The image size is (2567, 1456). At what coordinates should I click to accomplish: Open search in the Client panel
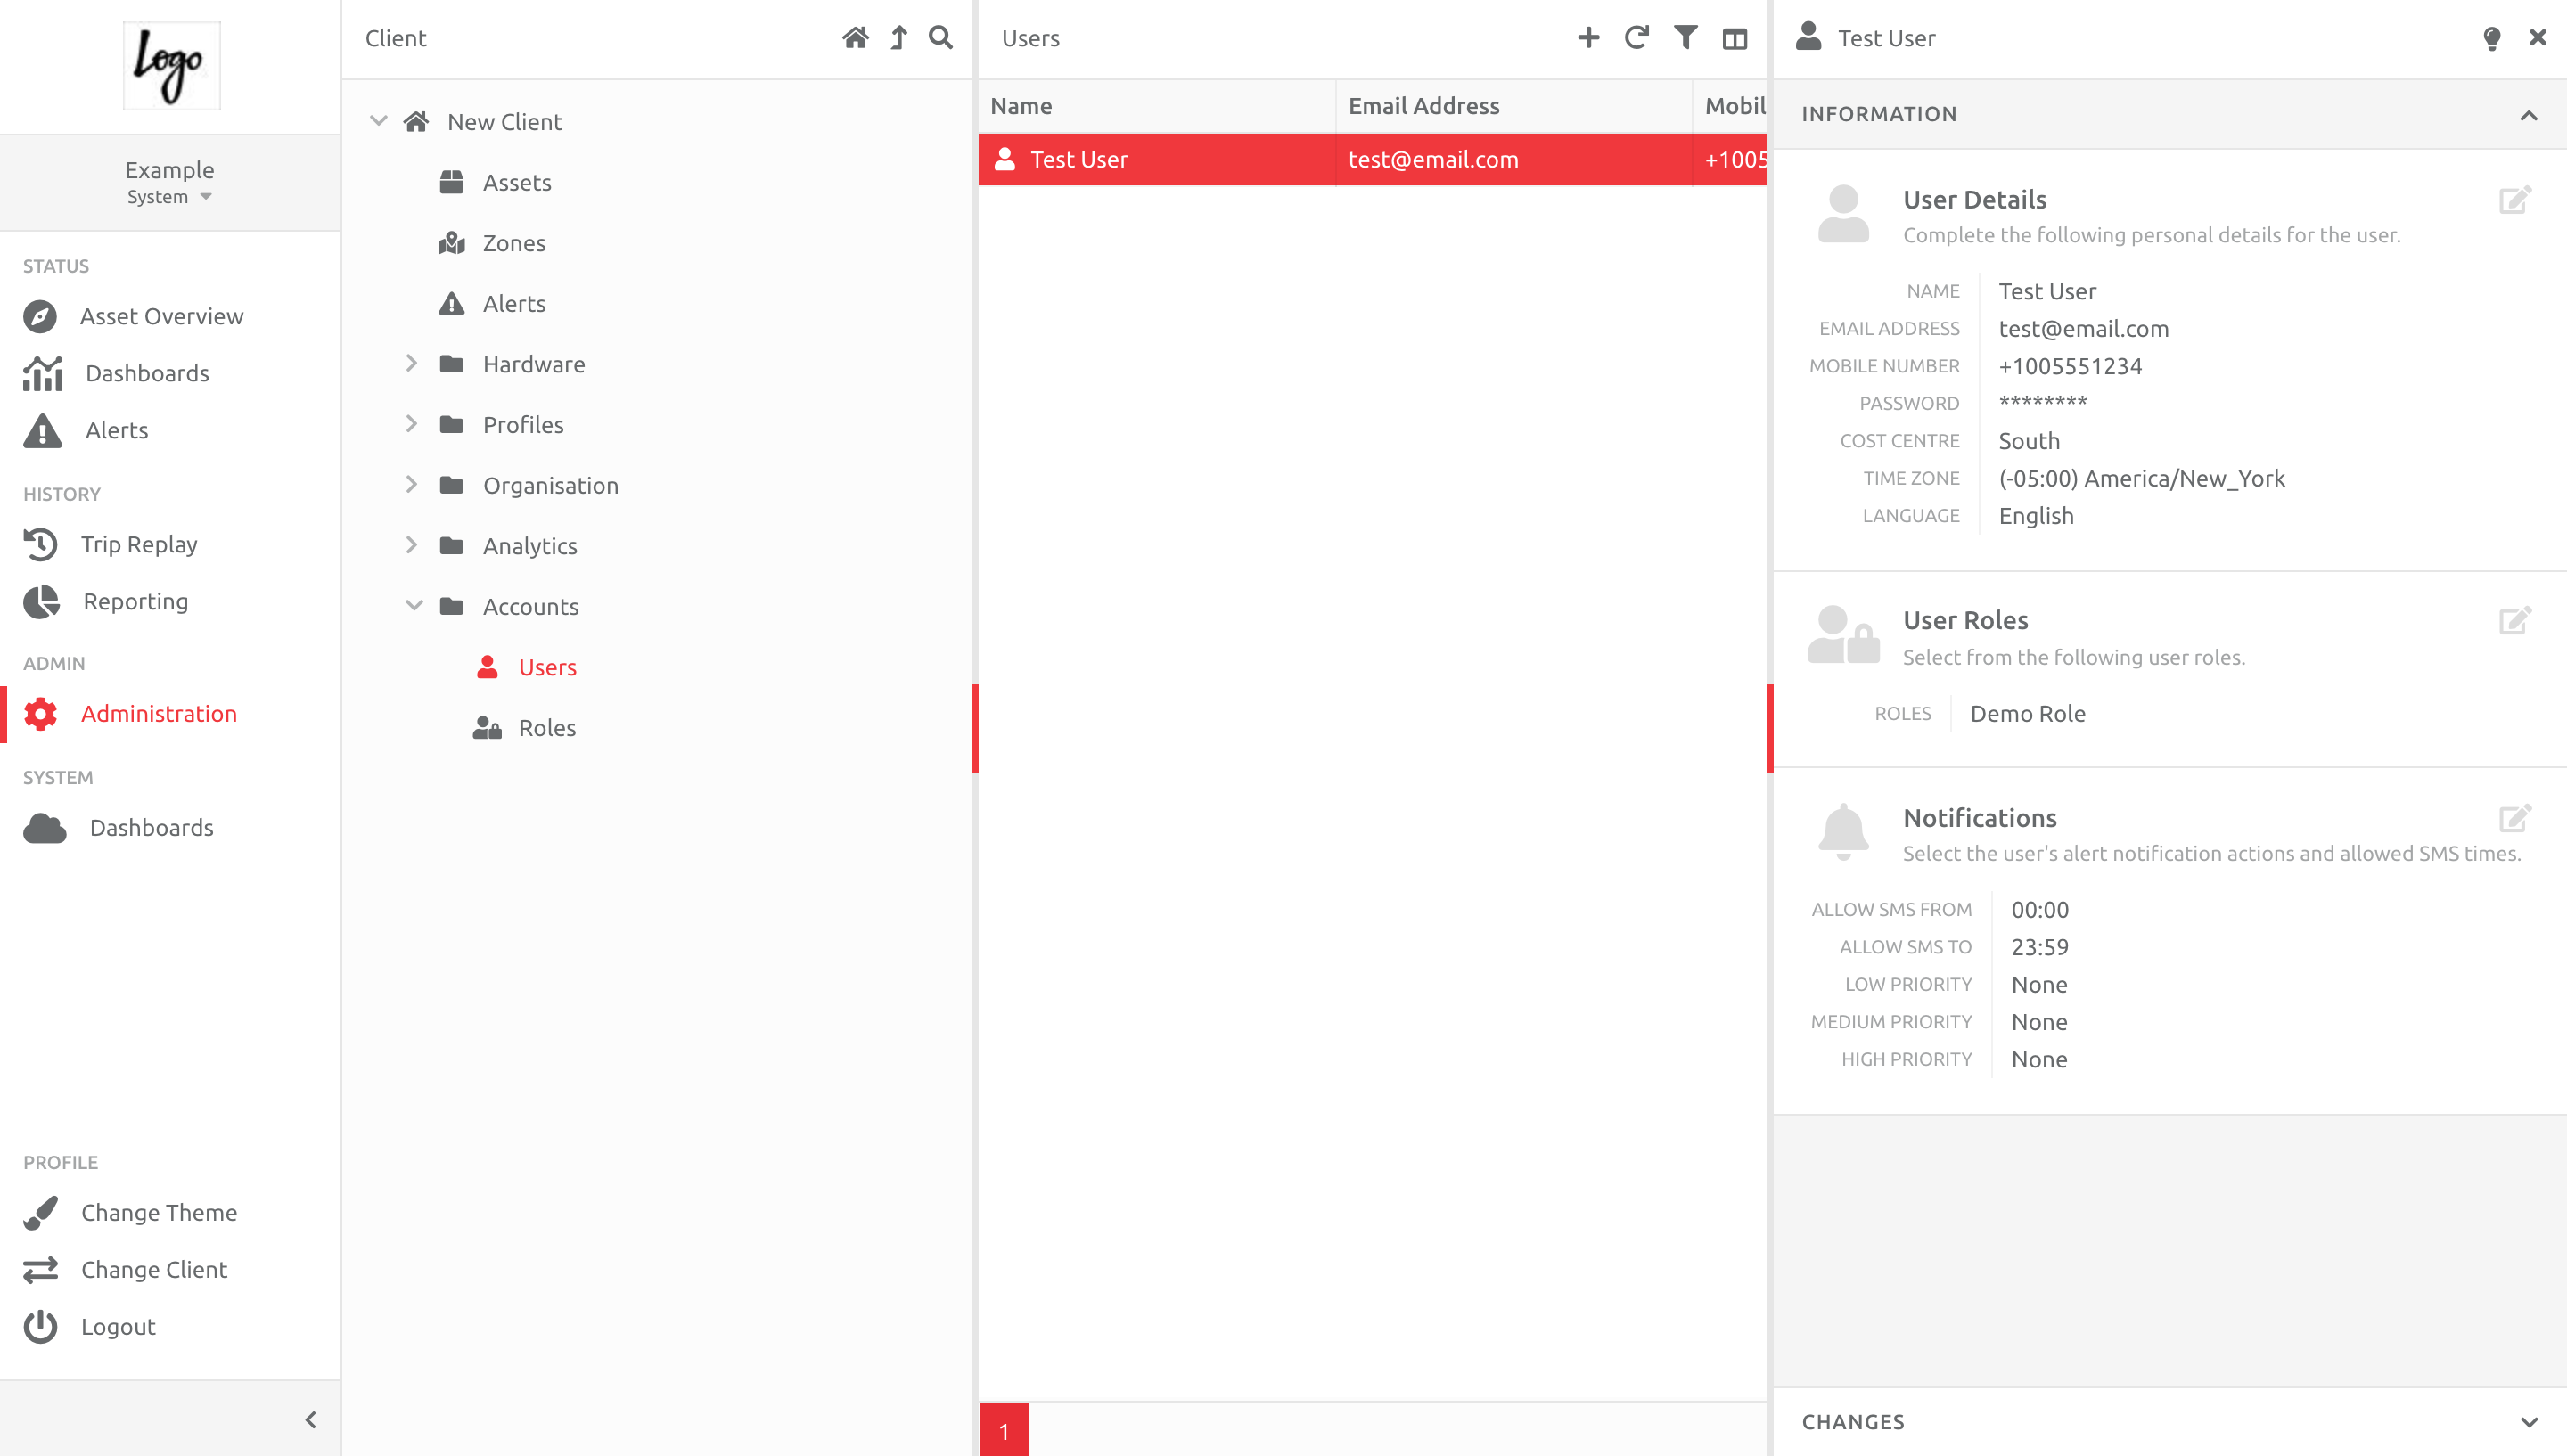tap(940, 37)
